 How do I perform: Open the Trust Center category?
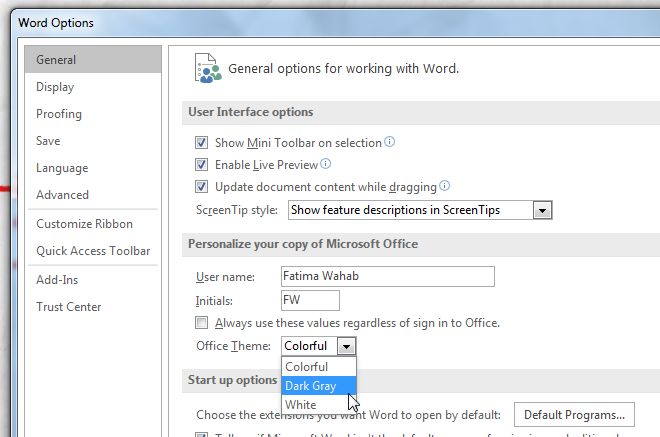69,307
